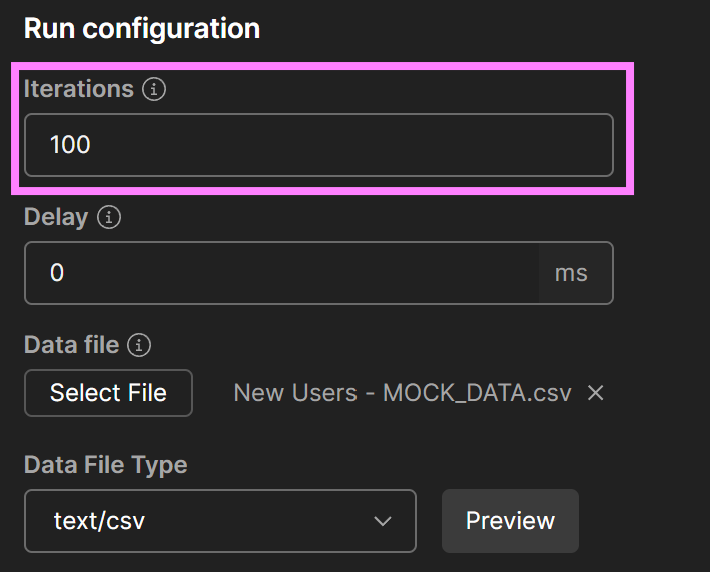Open the Iterations info tooltip icon
This screenshot has width=710, height=572.
(154, 89)
